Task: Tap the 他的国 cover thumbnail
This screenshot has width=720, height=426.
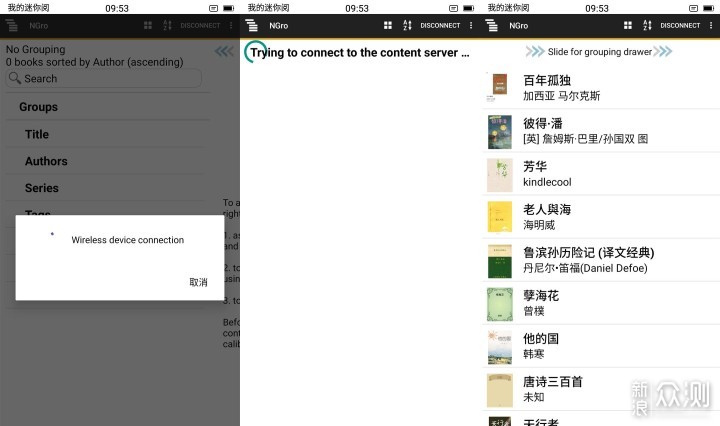Action: 499,348
